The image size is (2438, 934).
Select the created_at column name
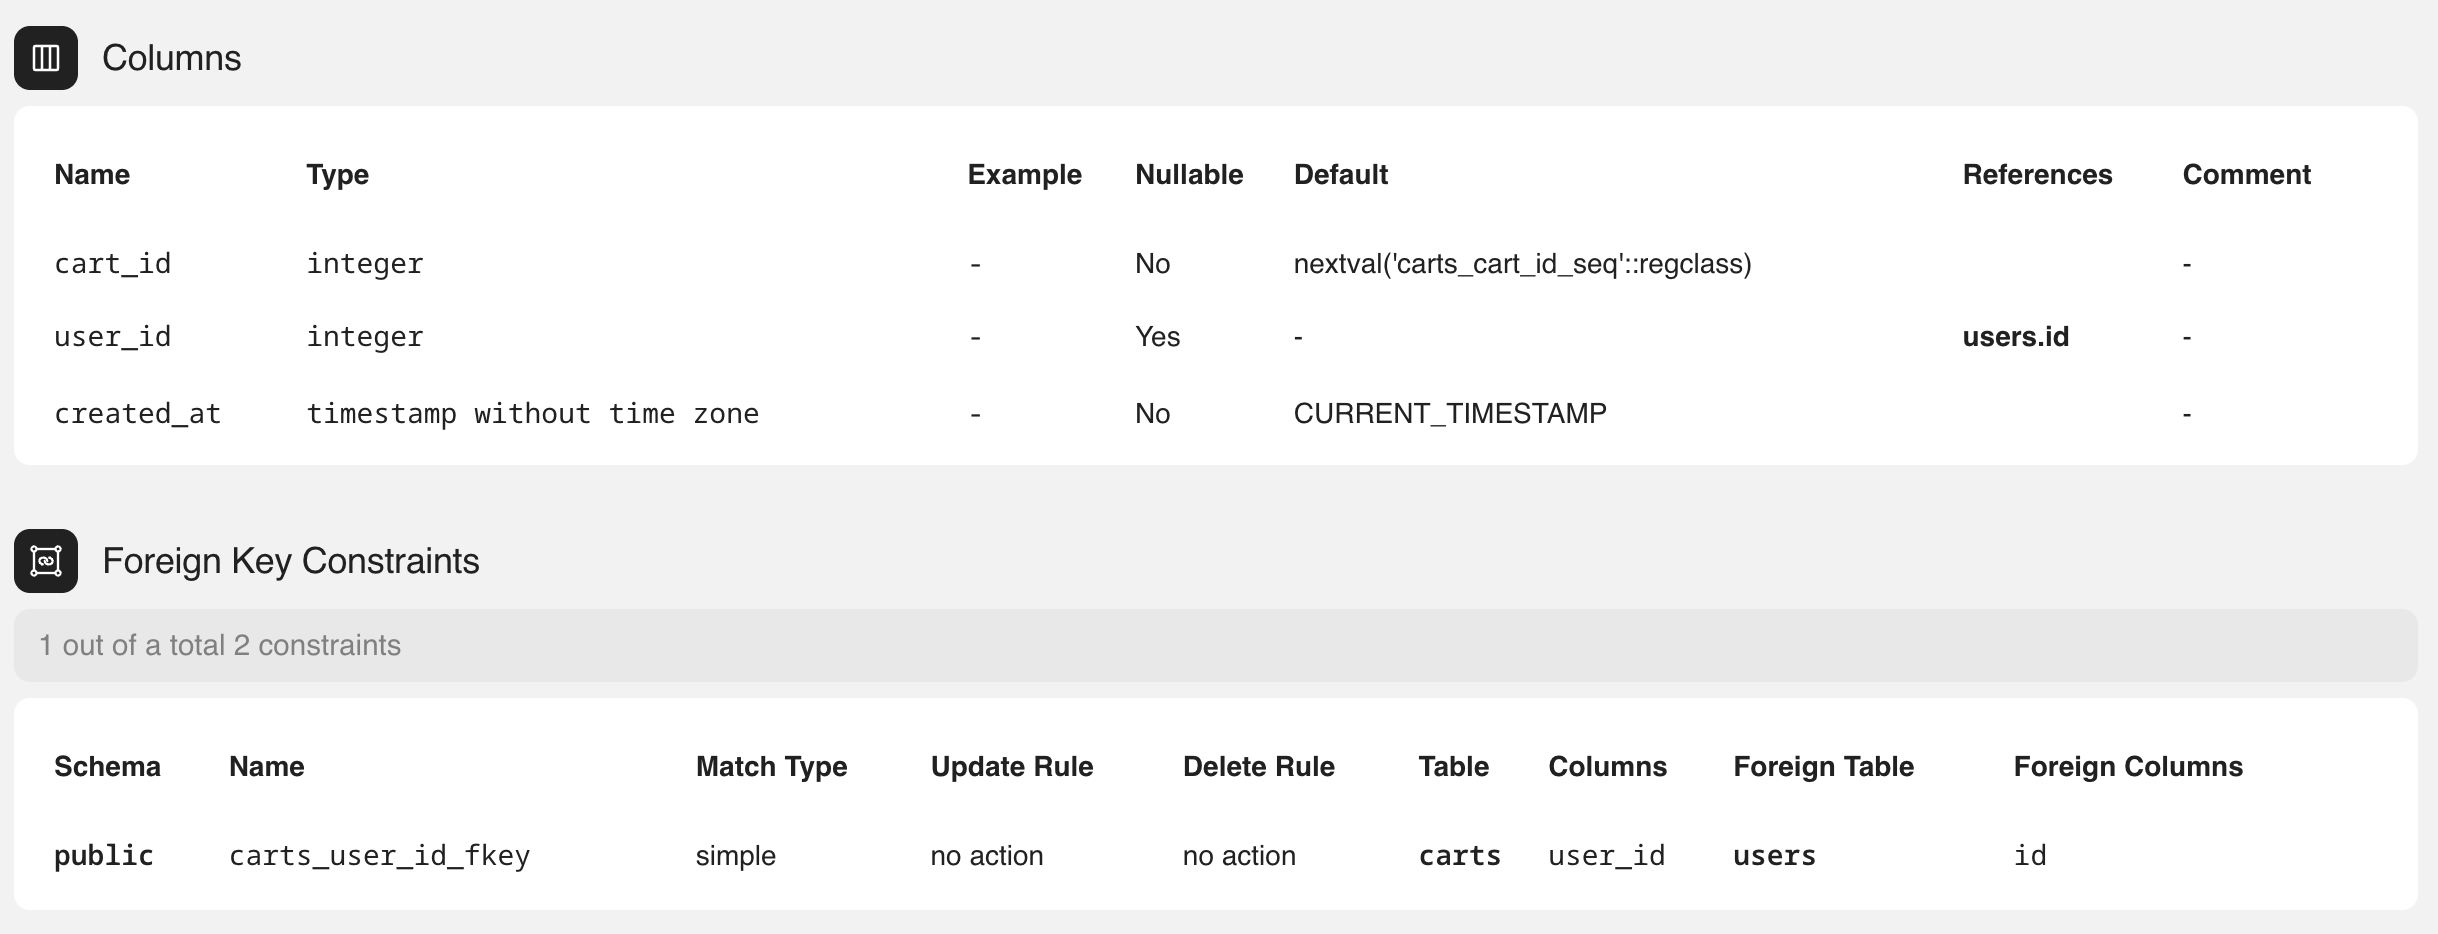[137, 412]
